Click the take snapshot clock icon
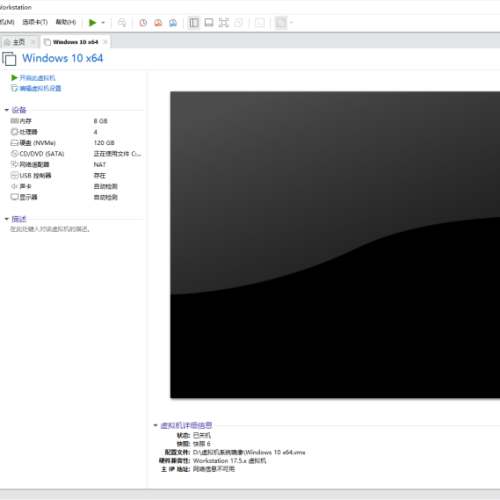This screenshot has width=500, height=500. [x=143, y=23]
